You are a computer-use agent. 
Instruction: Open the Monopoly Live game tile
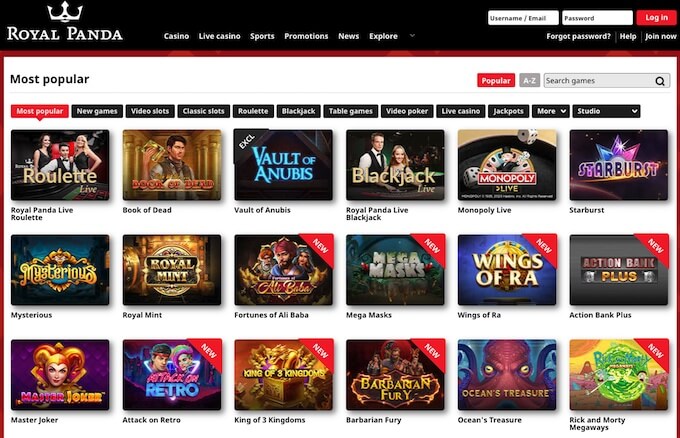(507, 165)
